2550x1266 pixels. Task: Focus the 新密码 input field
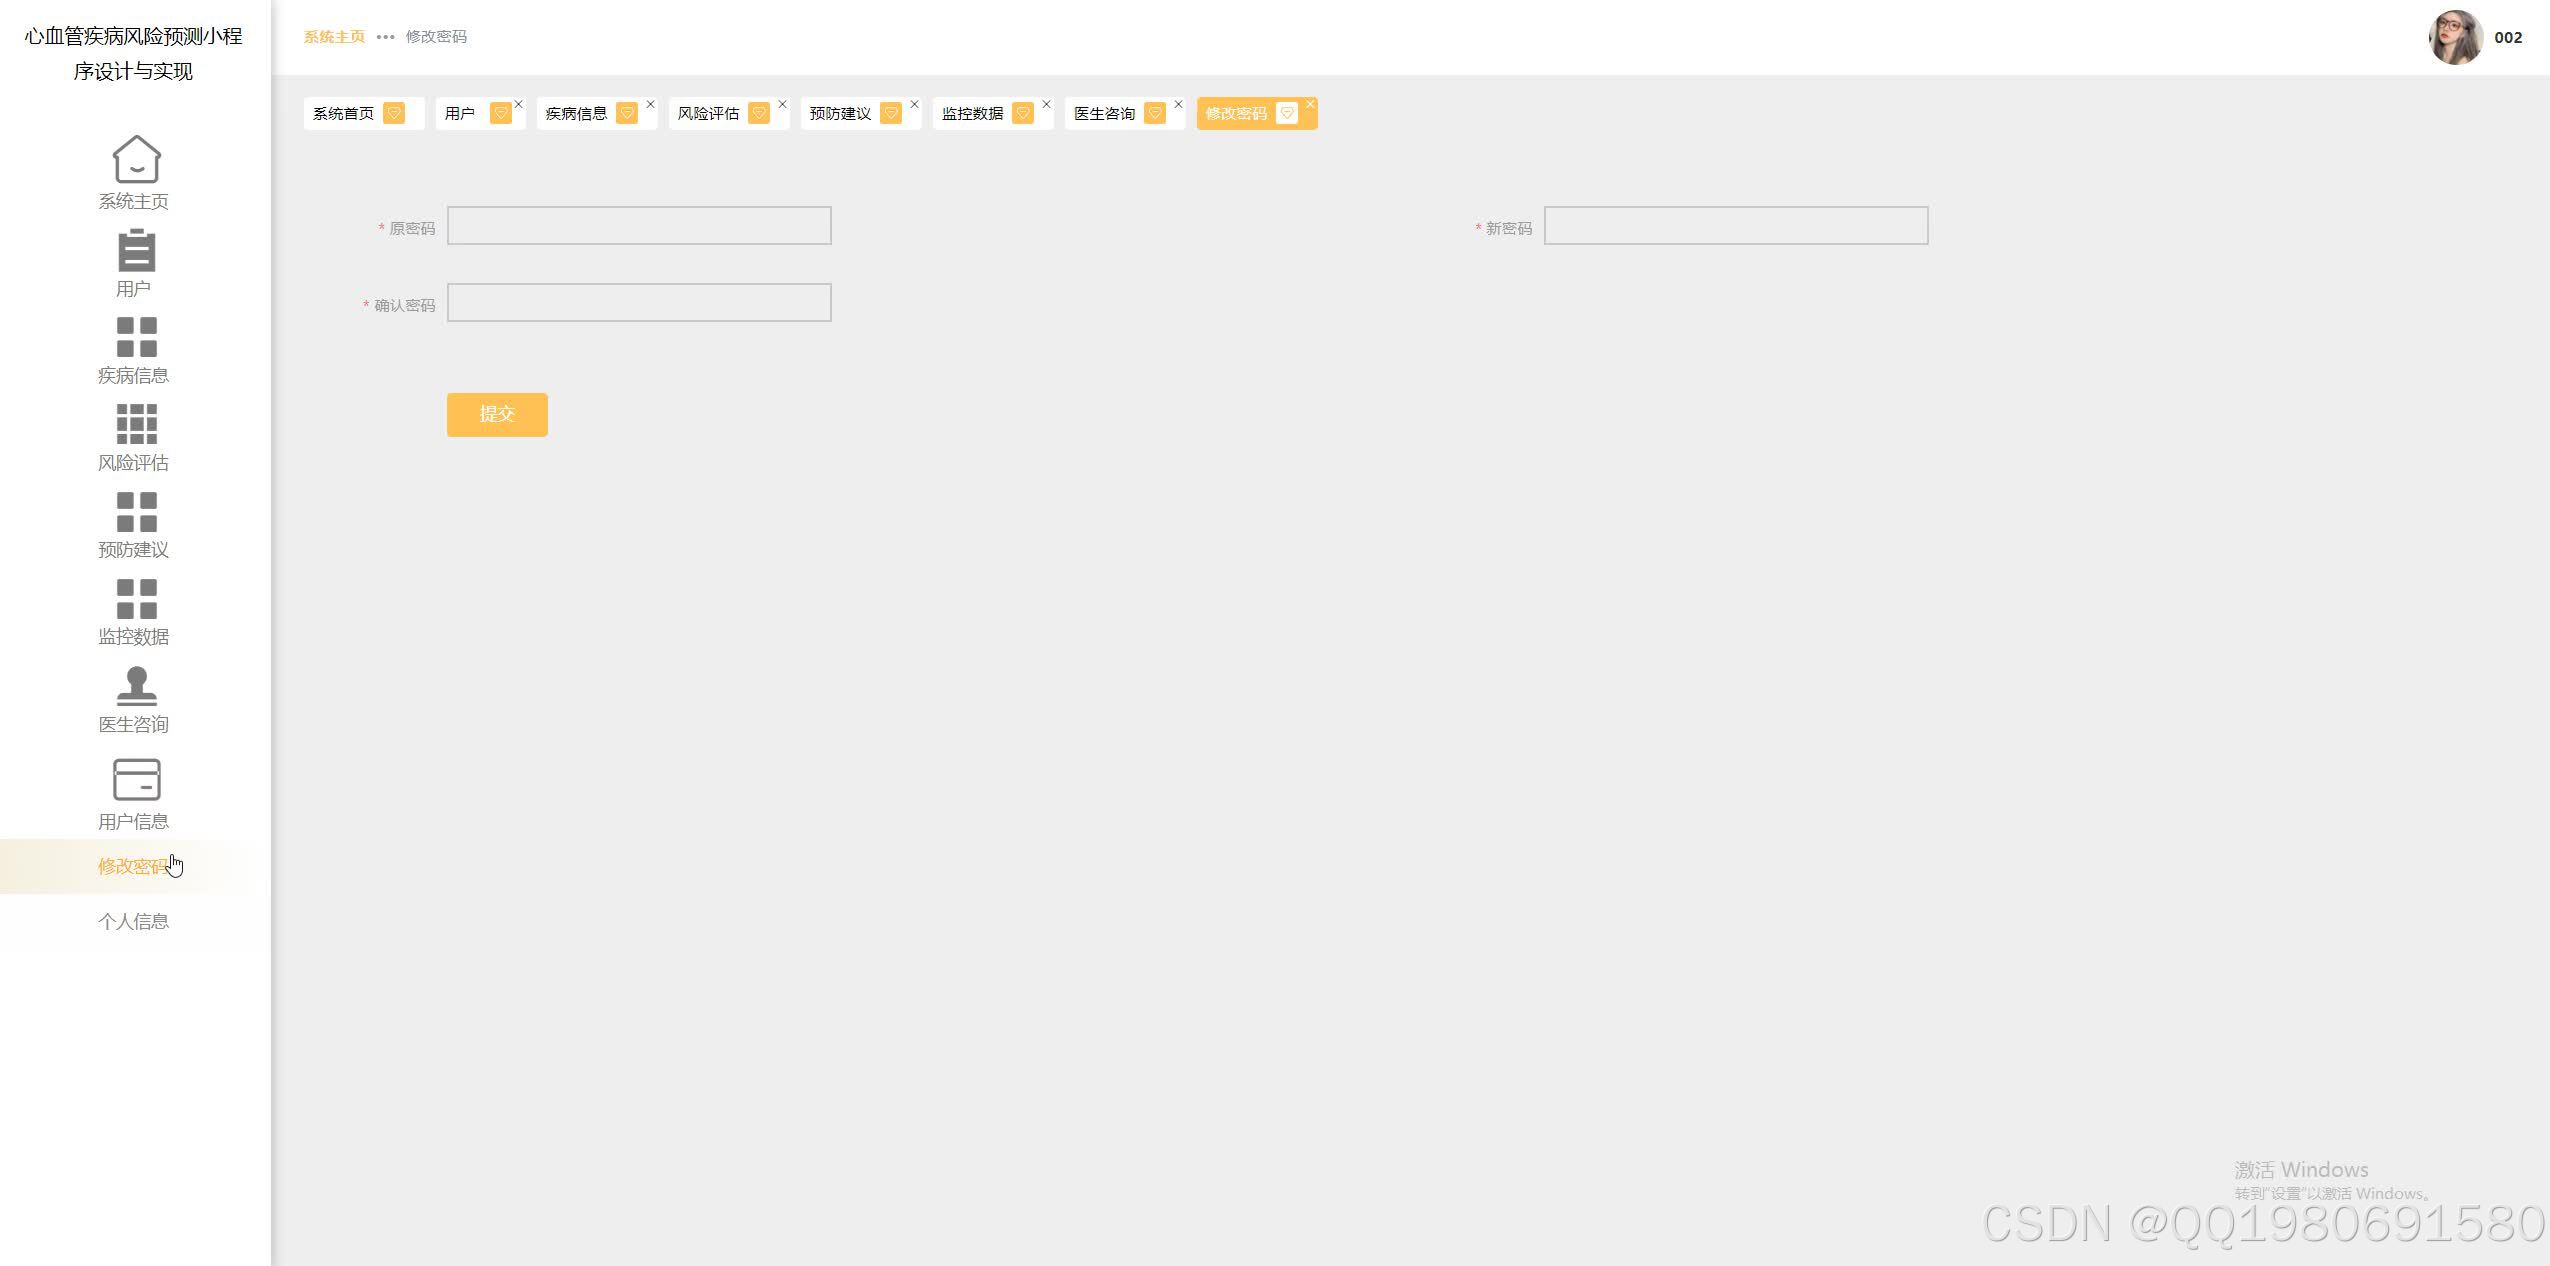[x=1735, y=226]
